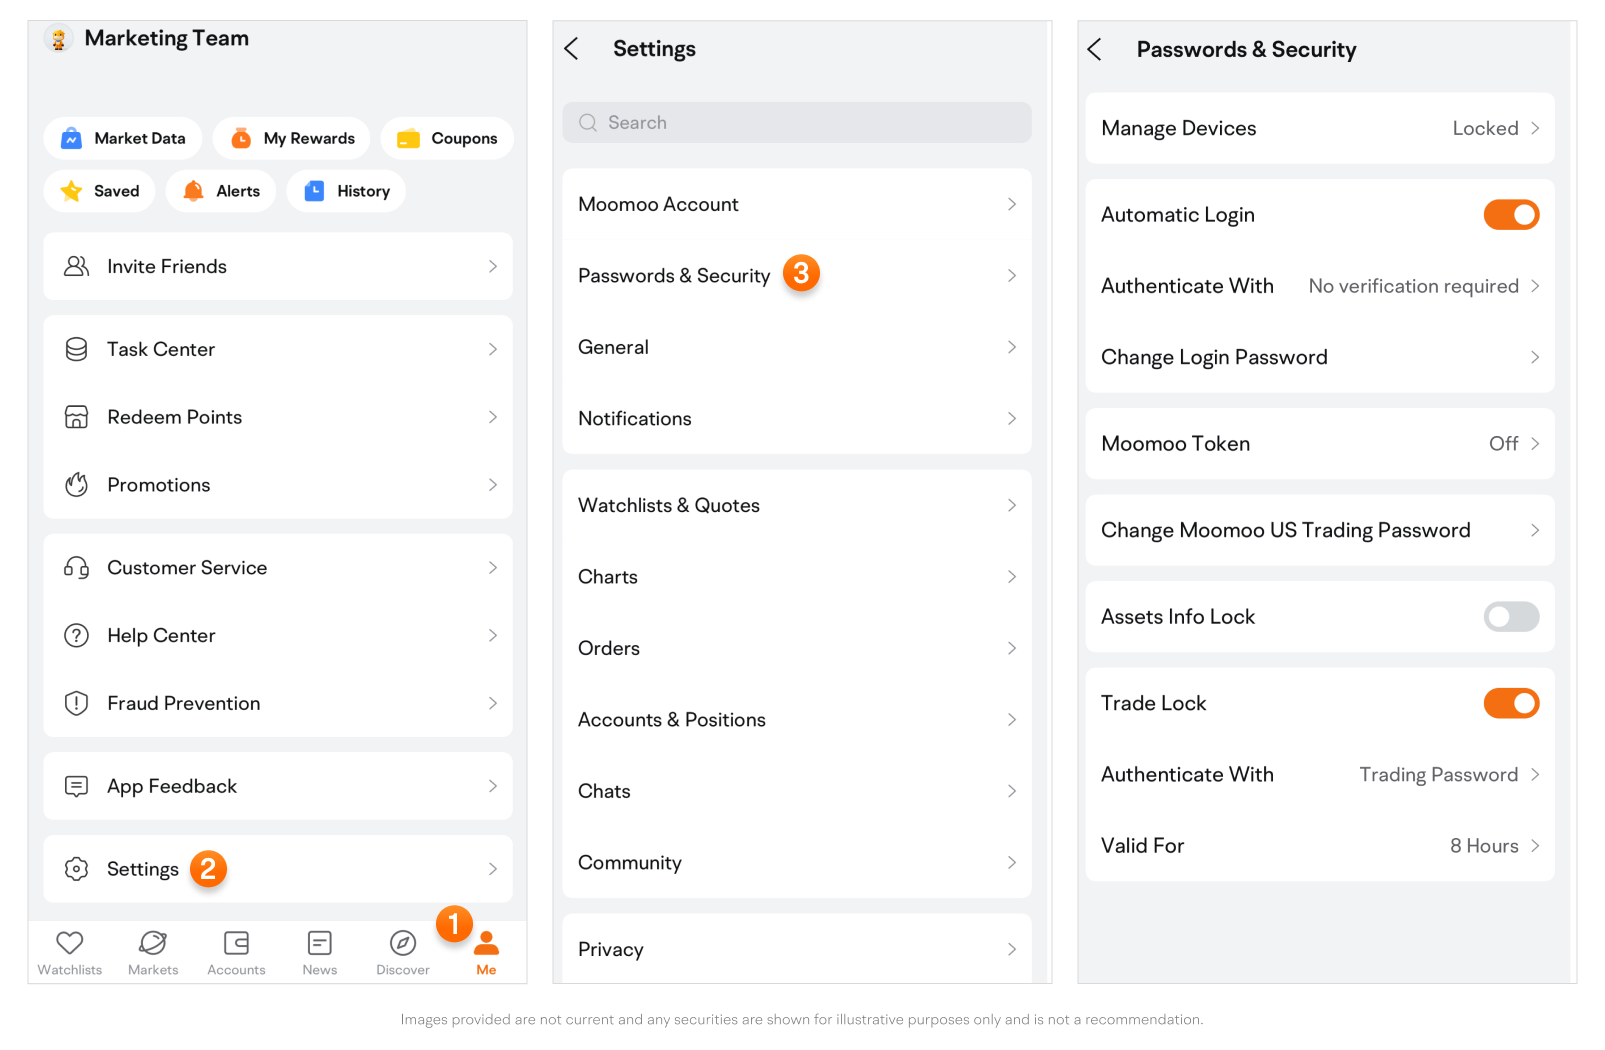Switch to the Discover tab
Screen dimensions: 1605x1050
click(x=403, y=953)
